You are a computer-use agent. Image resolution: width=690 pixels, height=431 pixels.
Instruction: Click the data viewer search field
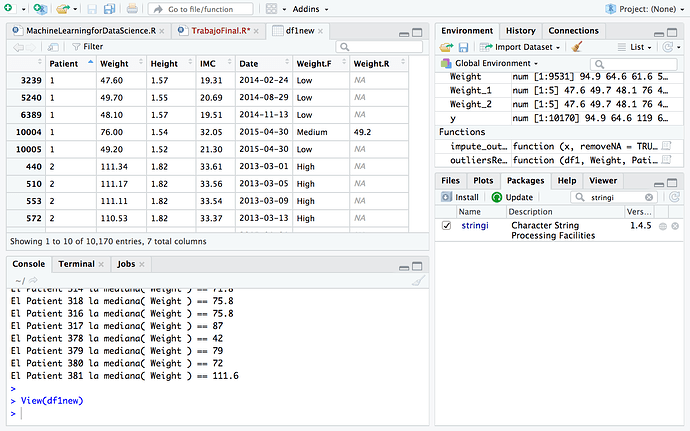tap(379, 47)
